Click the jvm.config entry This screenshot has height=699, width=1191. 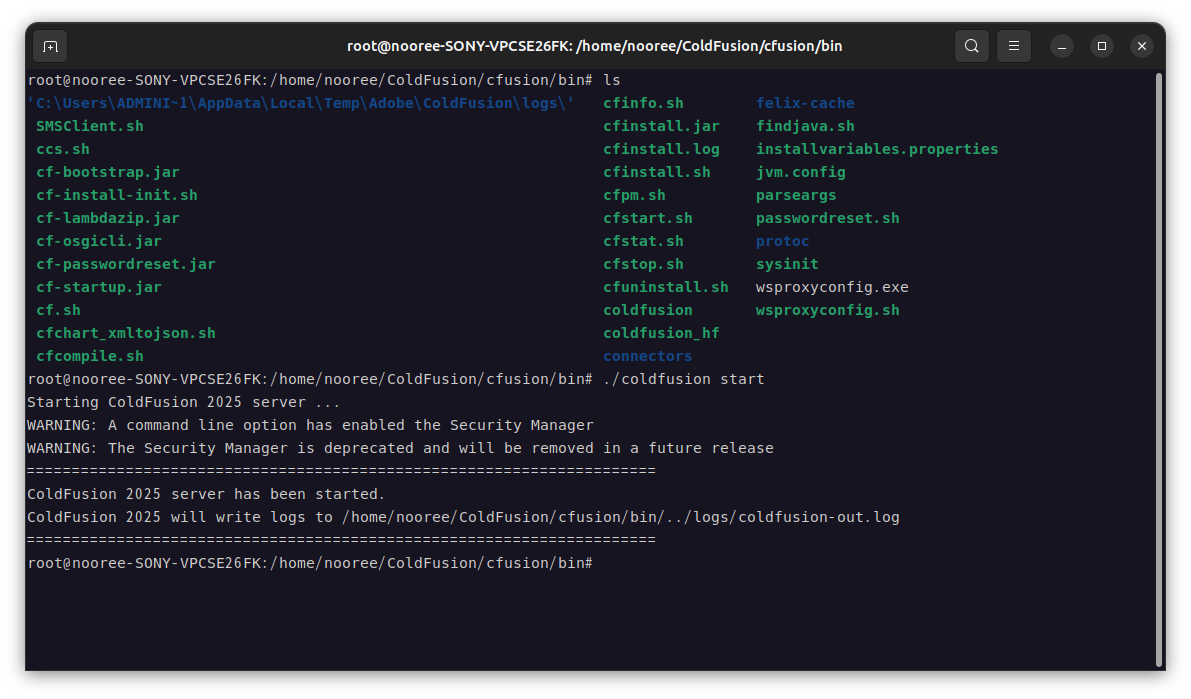pos(801,172)
